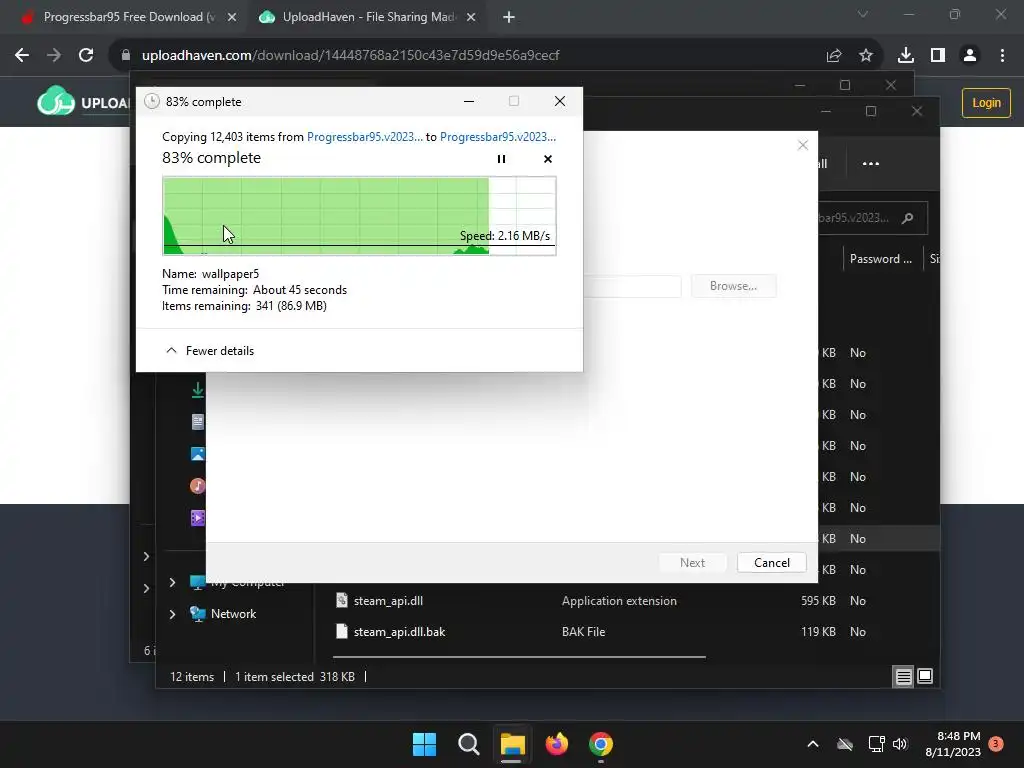
Task: Reload the UploadHaven page
Action: click(x=86, y=56)
